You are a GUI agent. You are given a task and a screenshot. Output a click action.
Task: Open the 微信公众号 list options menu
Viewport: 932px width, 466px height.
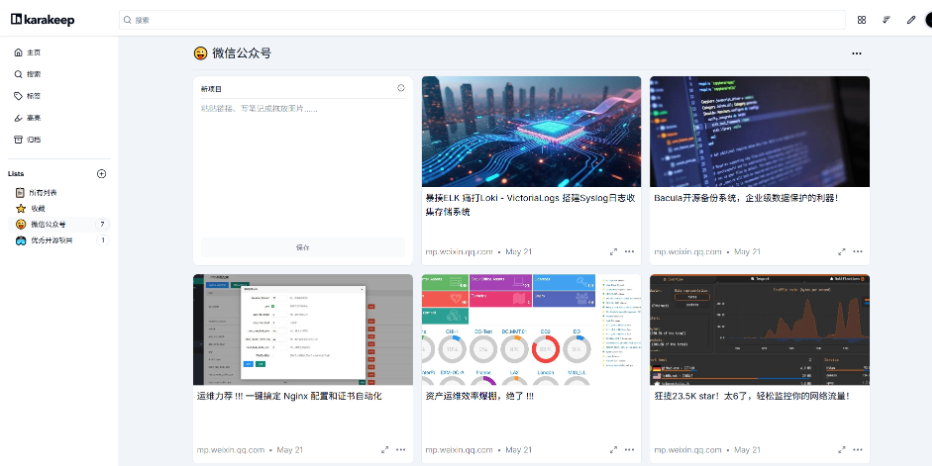(856, 54)
